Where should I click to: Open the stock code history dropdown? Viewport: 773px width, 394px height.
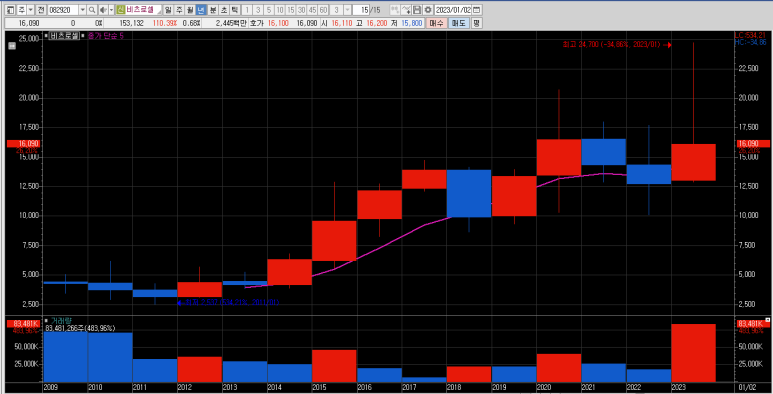82,10
